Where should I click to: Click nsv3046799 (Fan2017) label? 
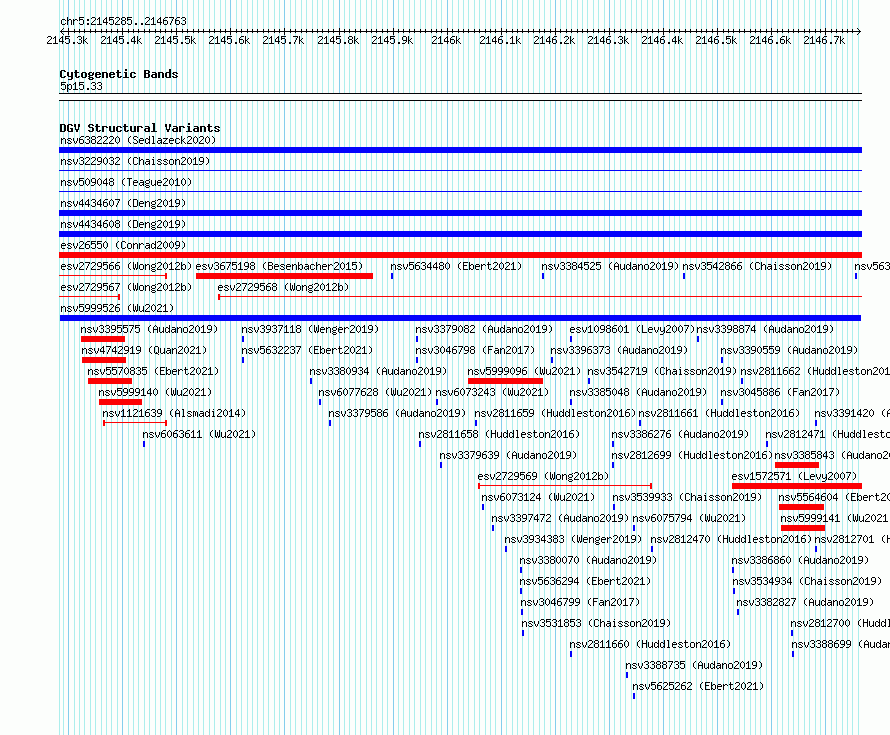coord(581,602)
